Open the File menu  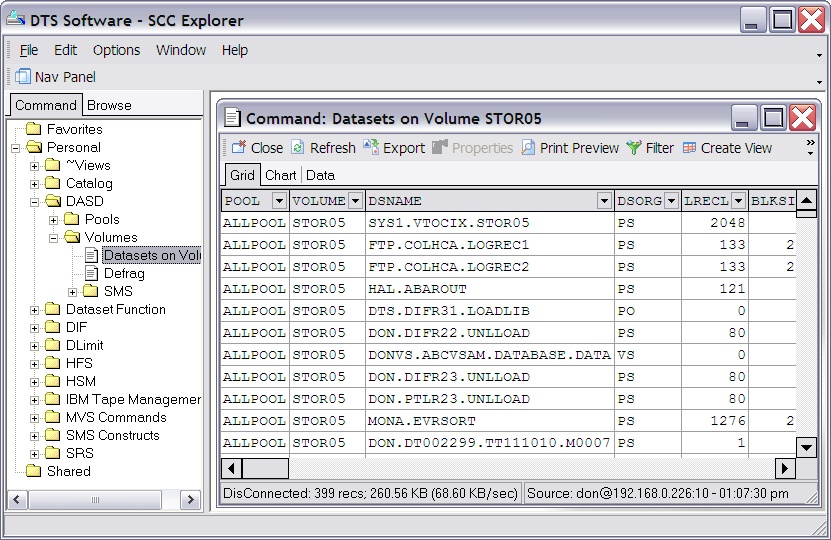pos(29,50)
